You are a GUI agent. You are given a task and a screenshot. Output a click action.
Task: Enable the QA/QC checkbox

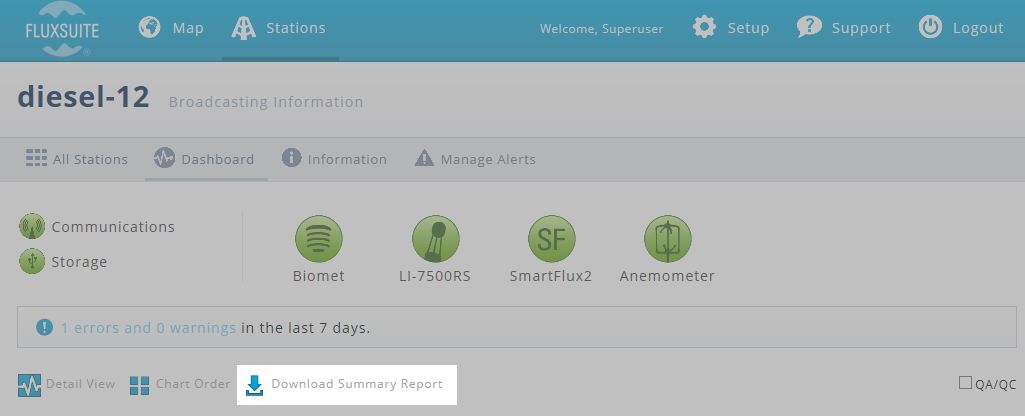pyautogui.click(x=966, y=383)
